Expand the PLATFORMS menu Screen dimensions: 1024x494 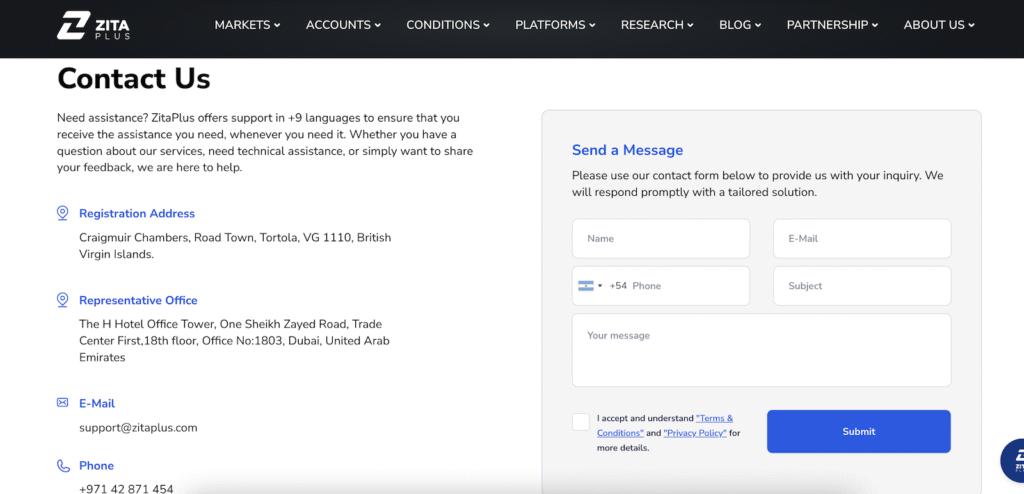555,25
